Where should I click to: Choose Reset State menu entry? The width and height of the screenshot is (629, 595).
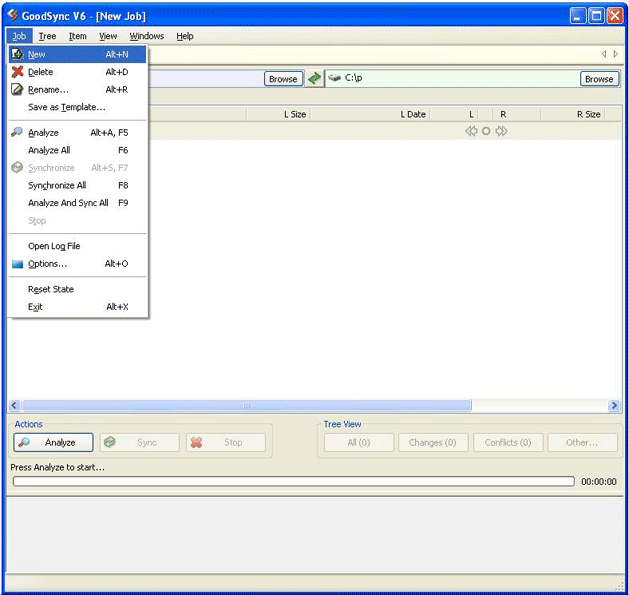click(x=77, y=290)
